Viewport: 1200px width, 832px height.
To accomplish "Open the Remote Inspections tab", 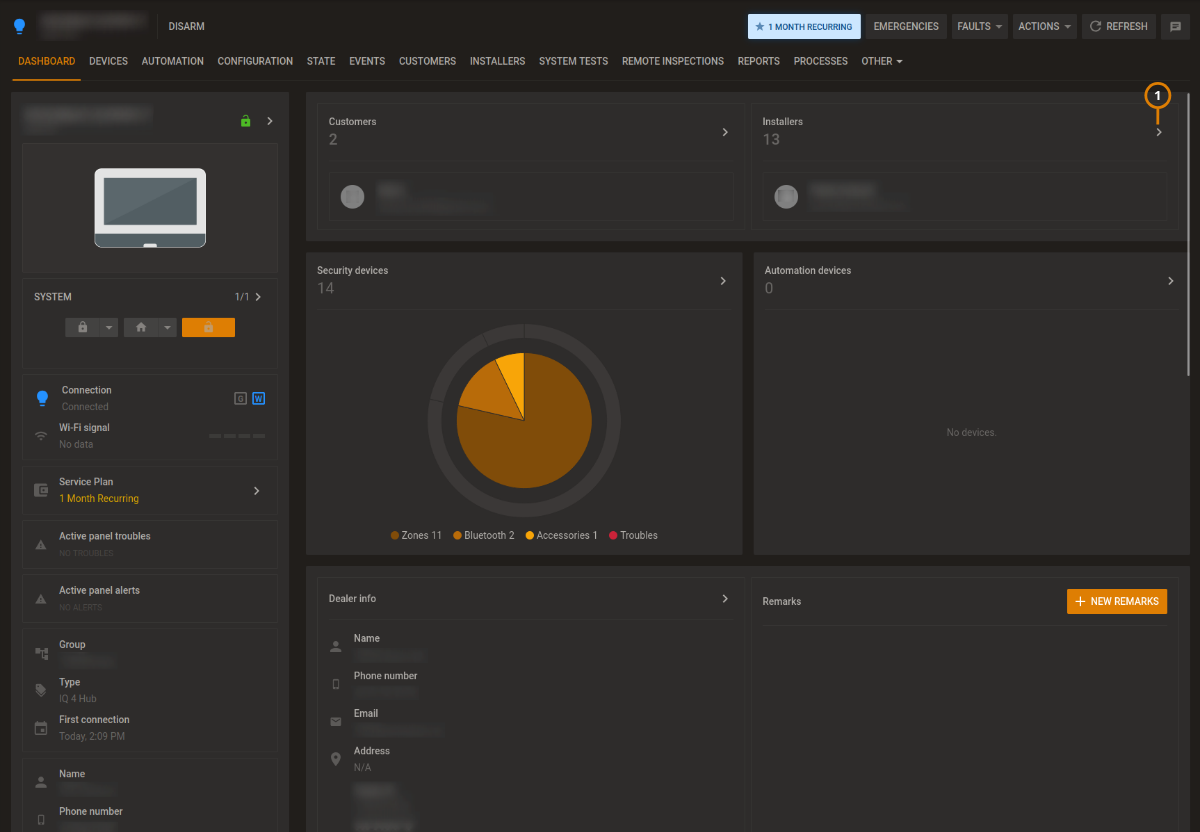I will click(x=672, y=61).
